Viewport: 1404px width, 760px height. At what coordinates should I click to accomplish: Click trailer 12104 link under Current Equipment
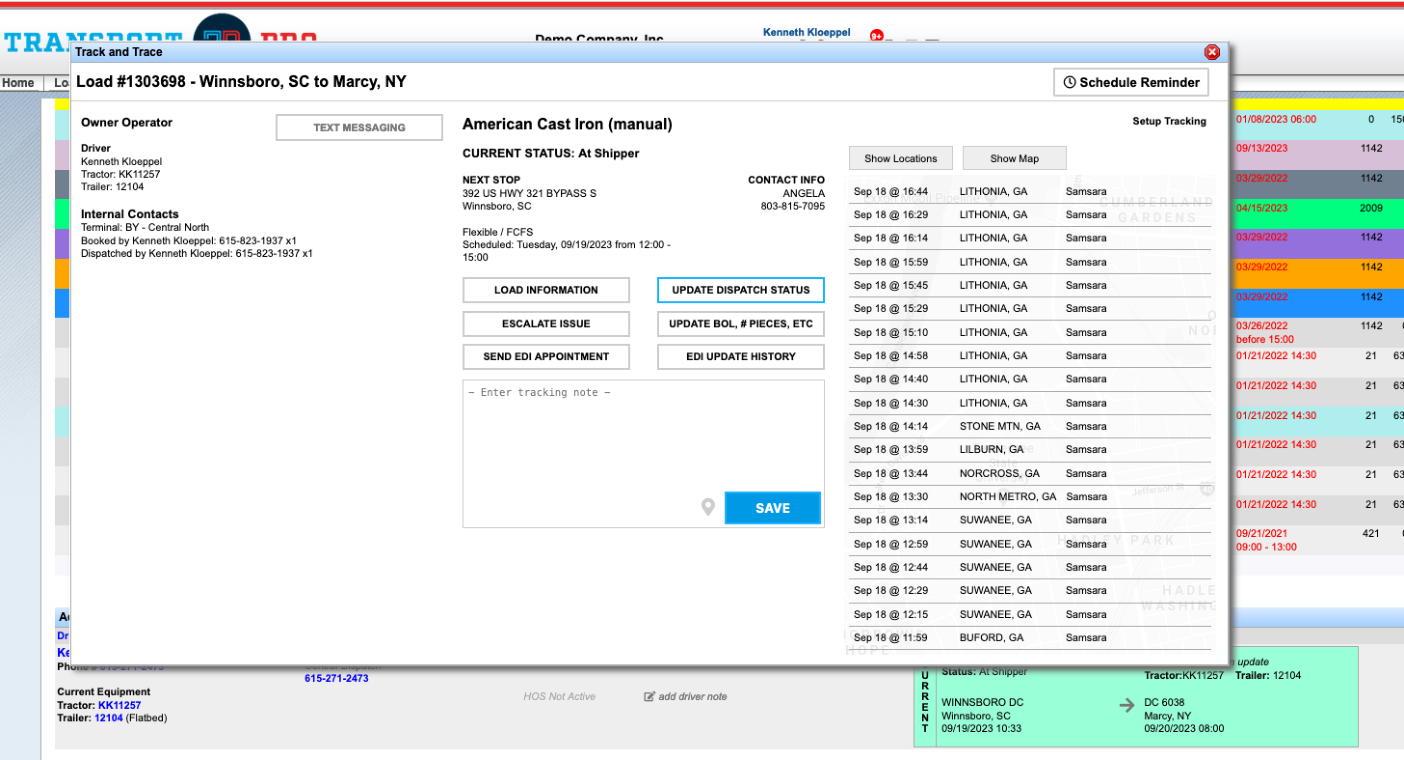pos(108,718)
